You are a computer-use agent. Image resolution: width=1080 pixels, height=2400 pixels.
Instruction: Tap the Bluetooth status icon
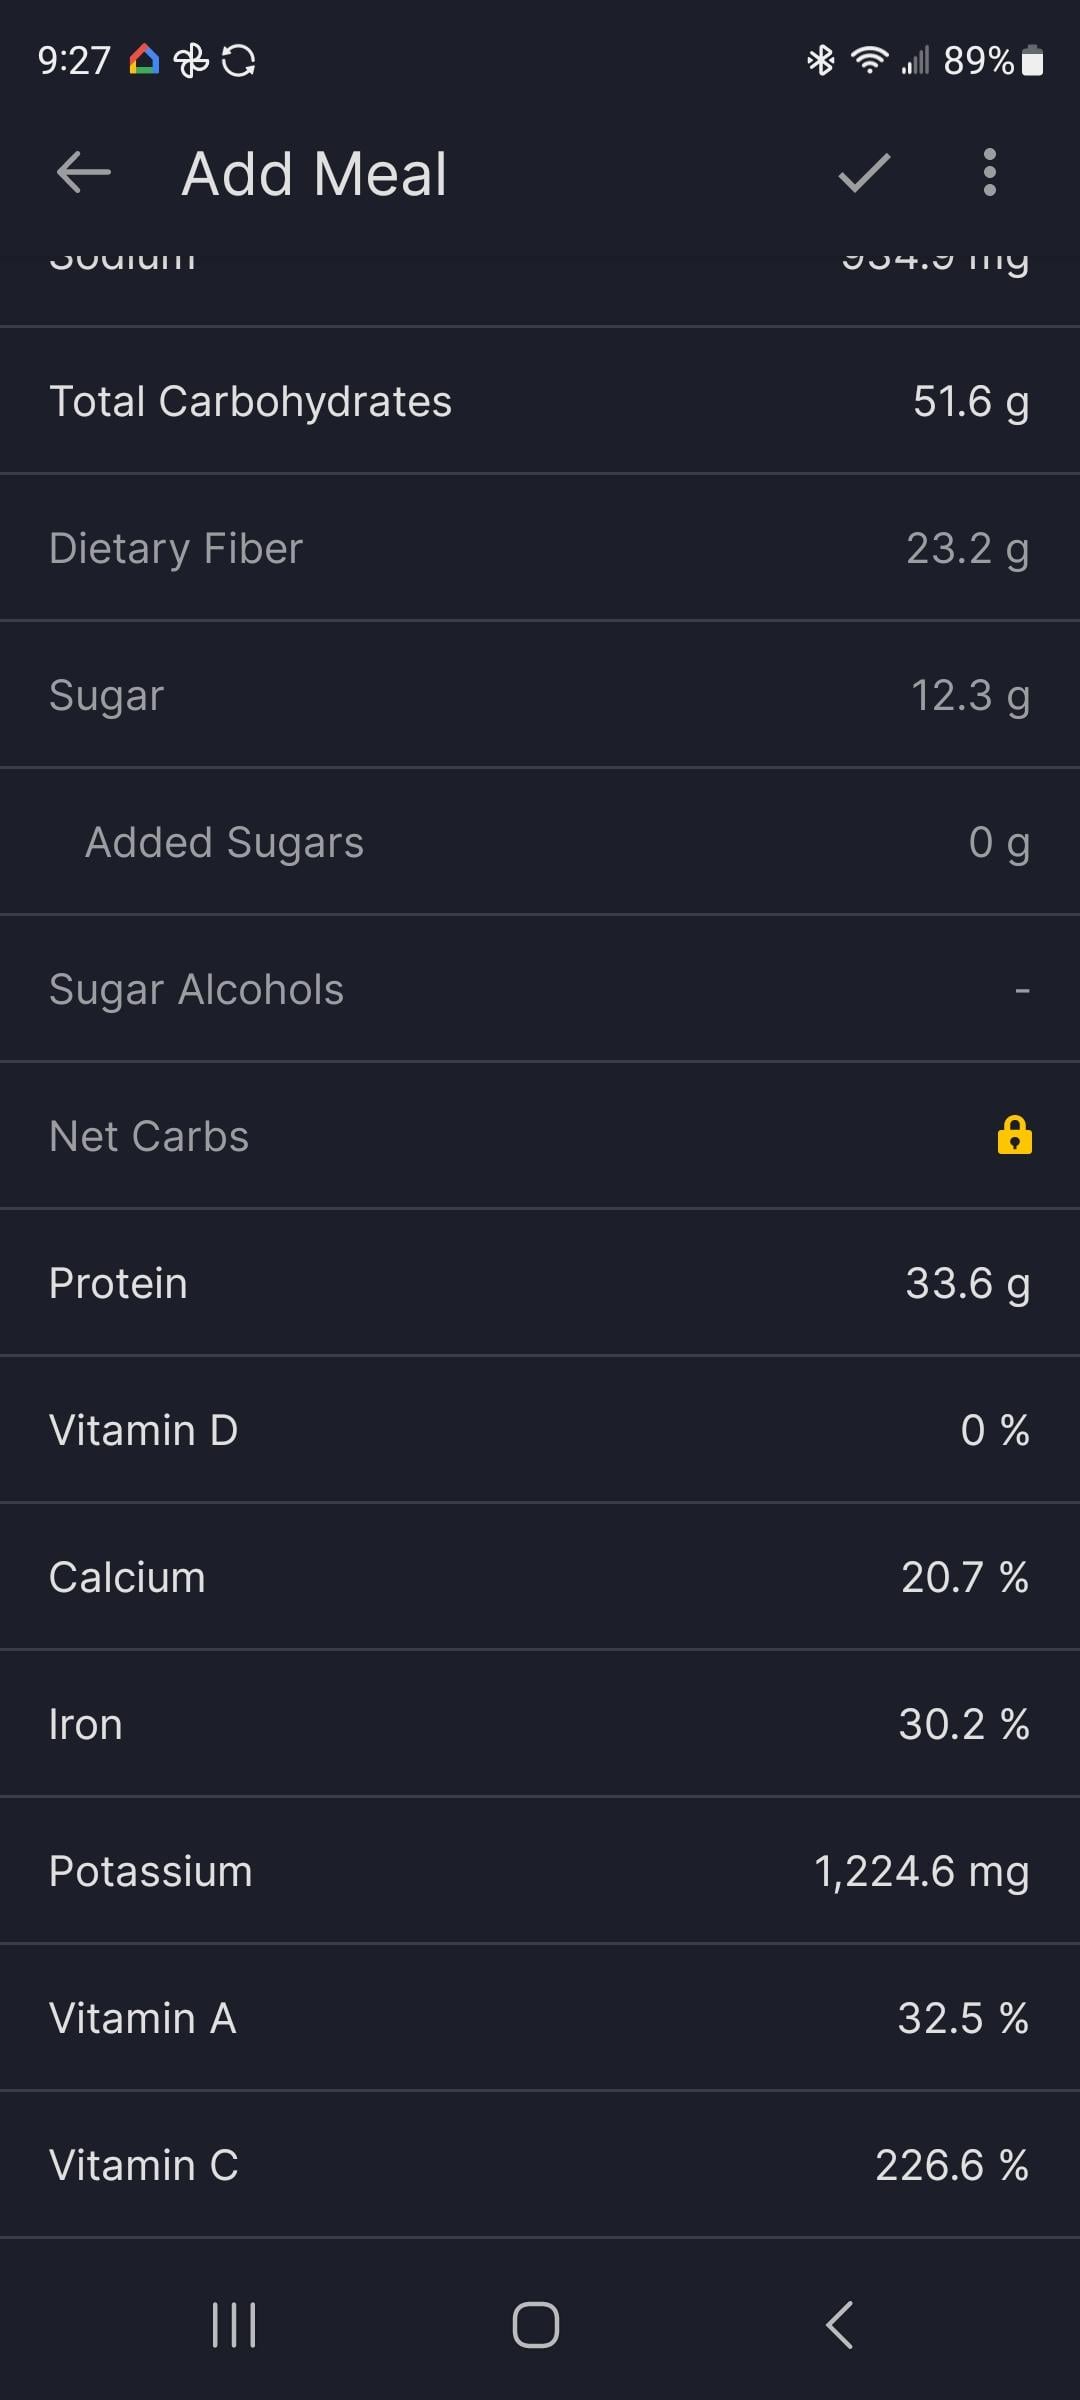point(820,61)
